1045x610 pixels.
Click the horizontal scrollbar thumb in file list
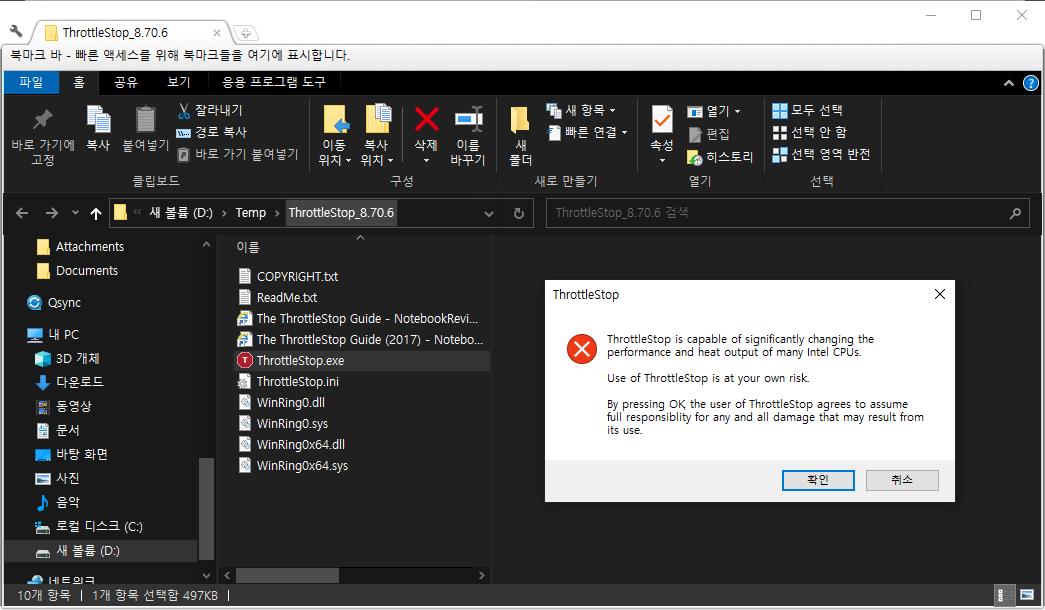pyautogui.click(x=287, y=575)
